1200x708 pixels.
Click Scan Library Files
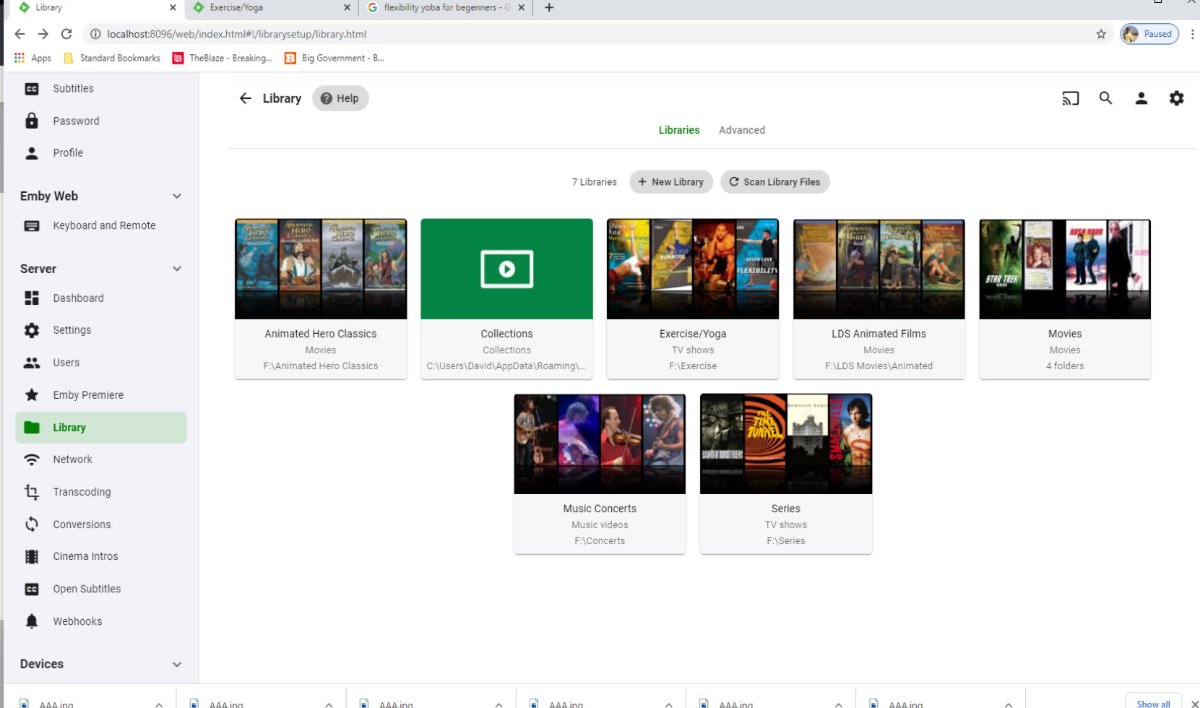pyautogui.click(x=774, y=181)
